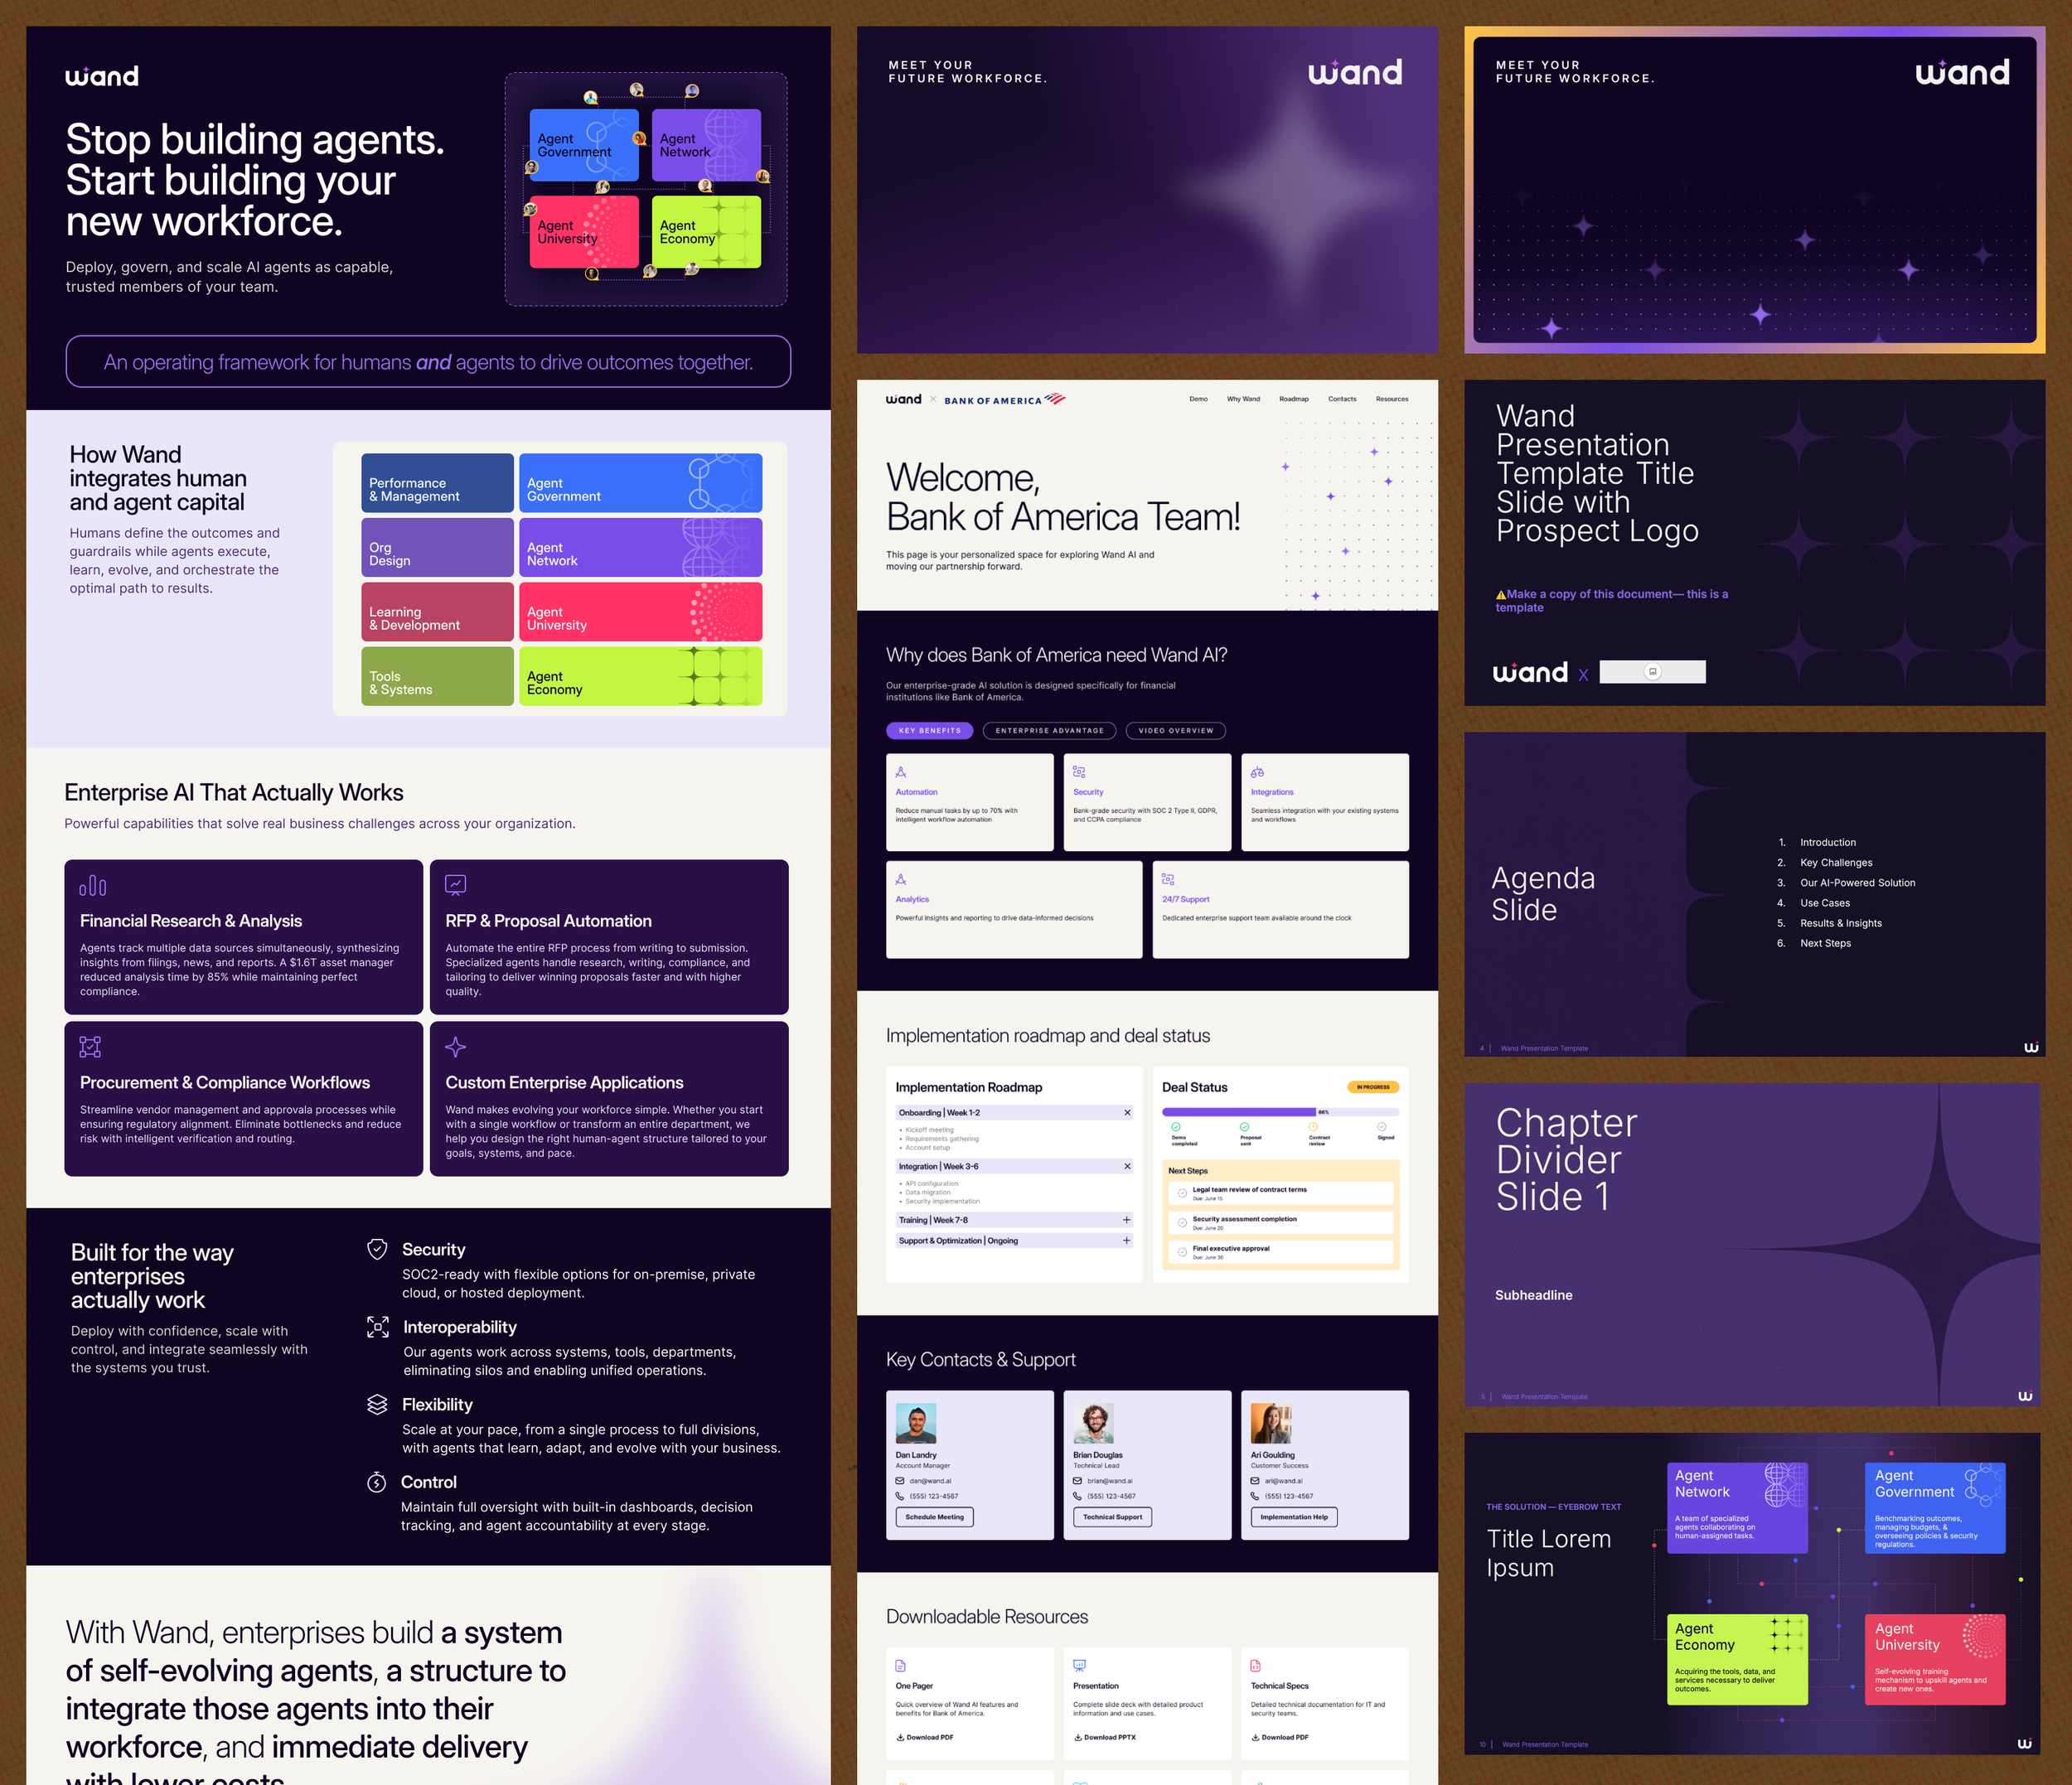
Task: Click the Flexibility layers icon
Action: pyautogui.click(x=377, y=1404)
